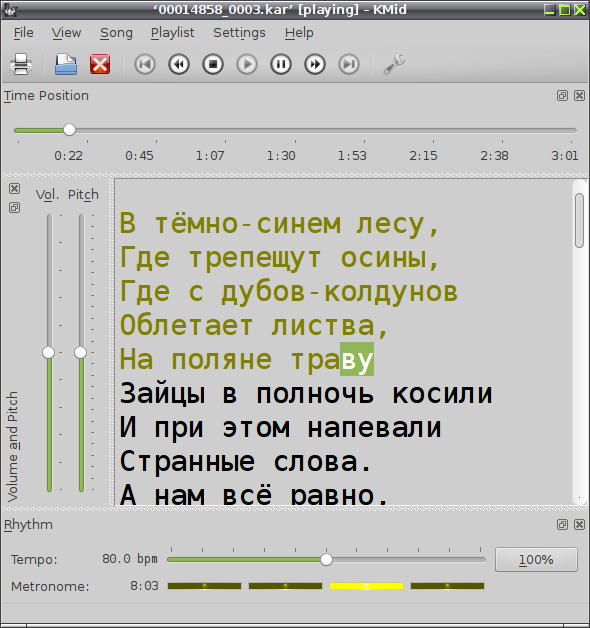
Task: Click the lyric line 'Странные слова.'
Action: [x=246, y=462]
